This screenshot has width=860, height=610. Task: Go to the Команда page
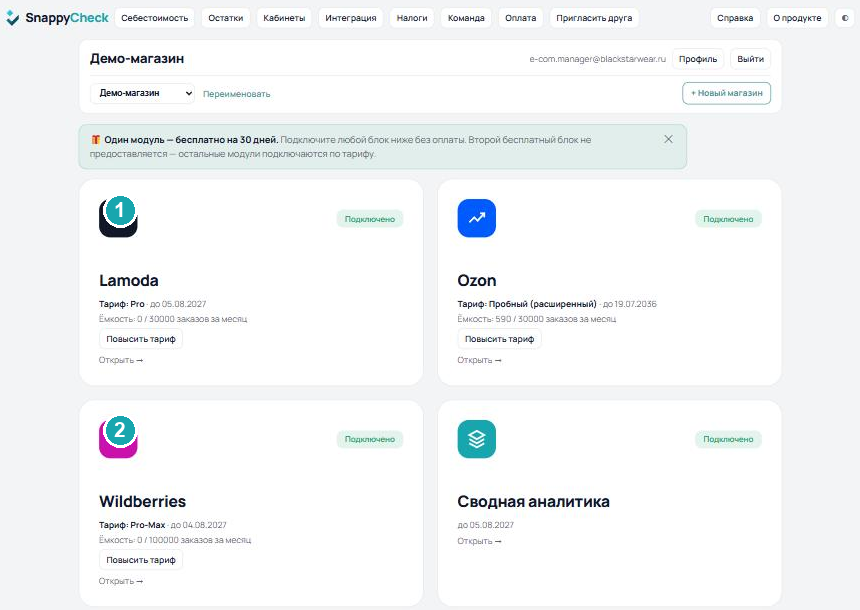tap(466, 18)
